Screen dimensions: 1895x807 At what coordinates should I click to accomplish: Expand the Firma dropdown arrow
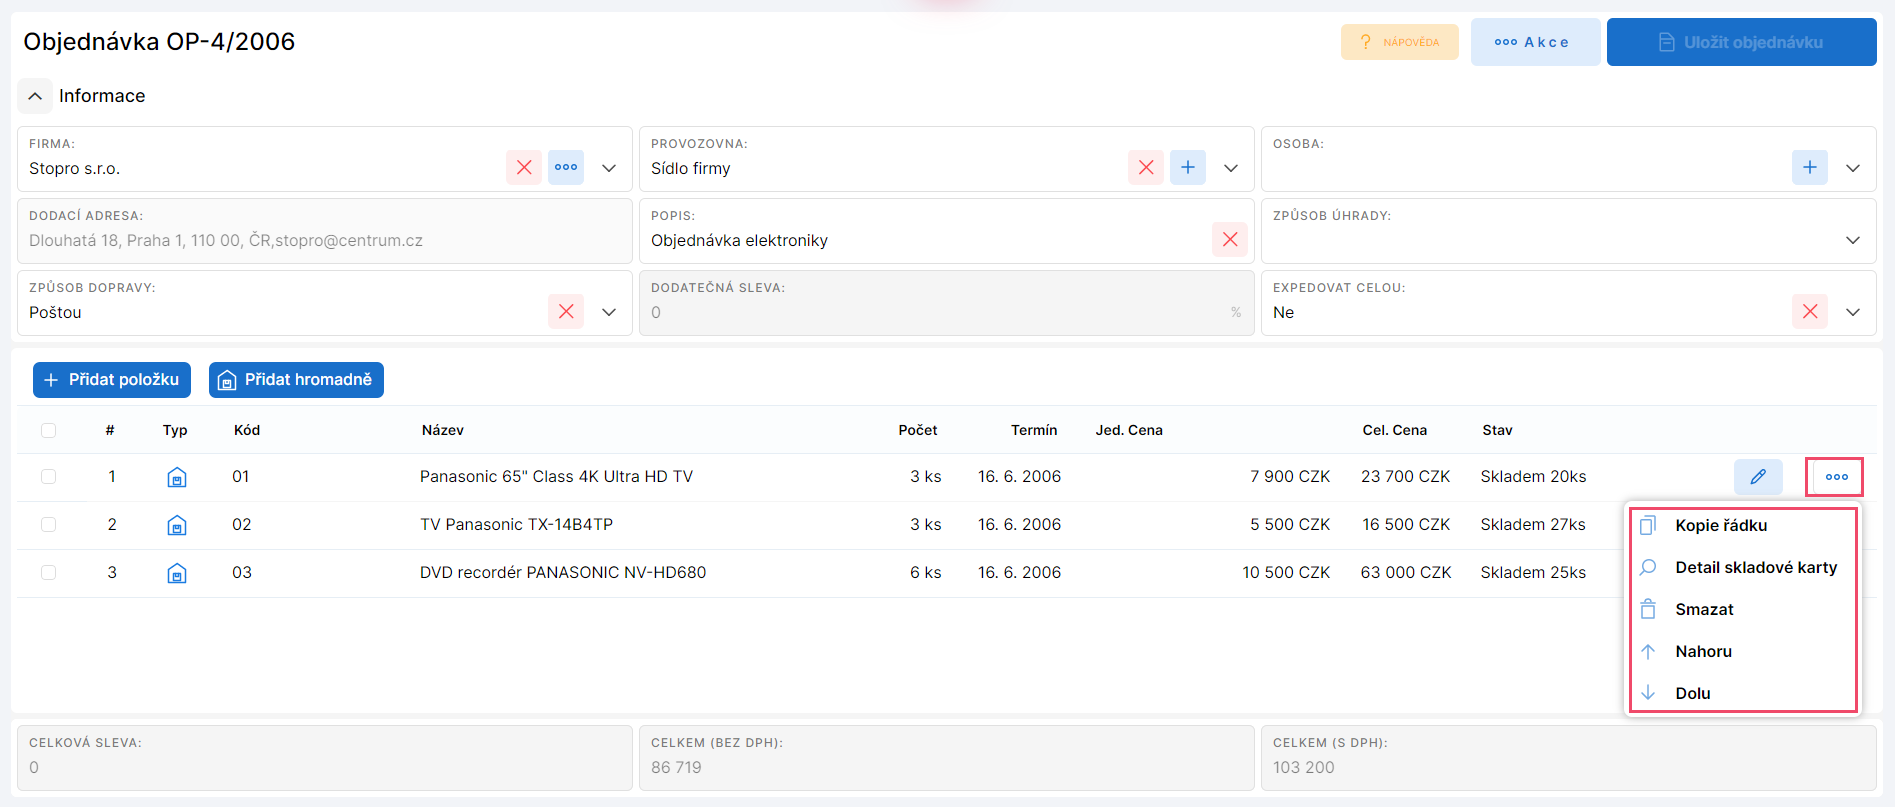[609, 168]
